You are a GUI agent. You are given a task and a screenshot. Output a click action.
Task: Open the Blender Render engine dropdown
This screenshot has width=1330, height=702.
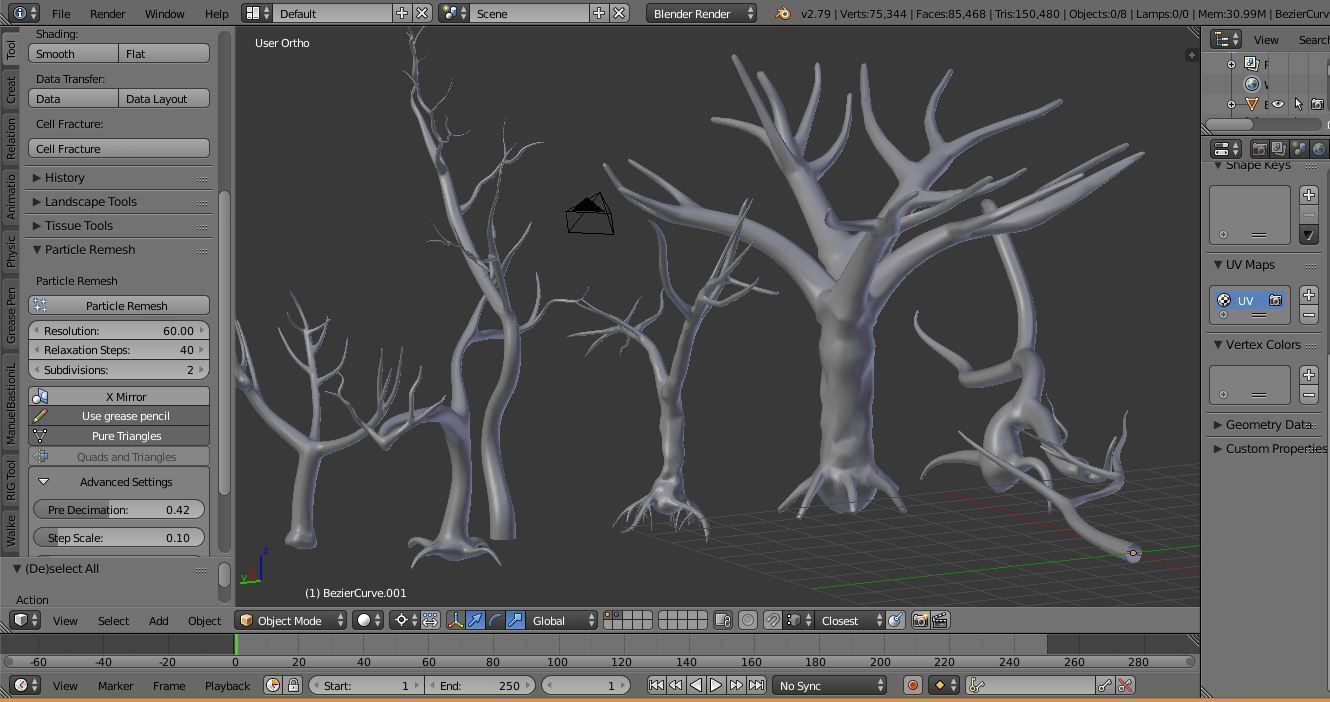701,13
